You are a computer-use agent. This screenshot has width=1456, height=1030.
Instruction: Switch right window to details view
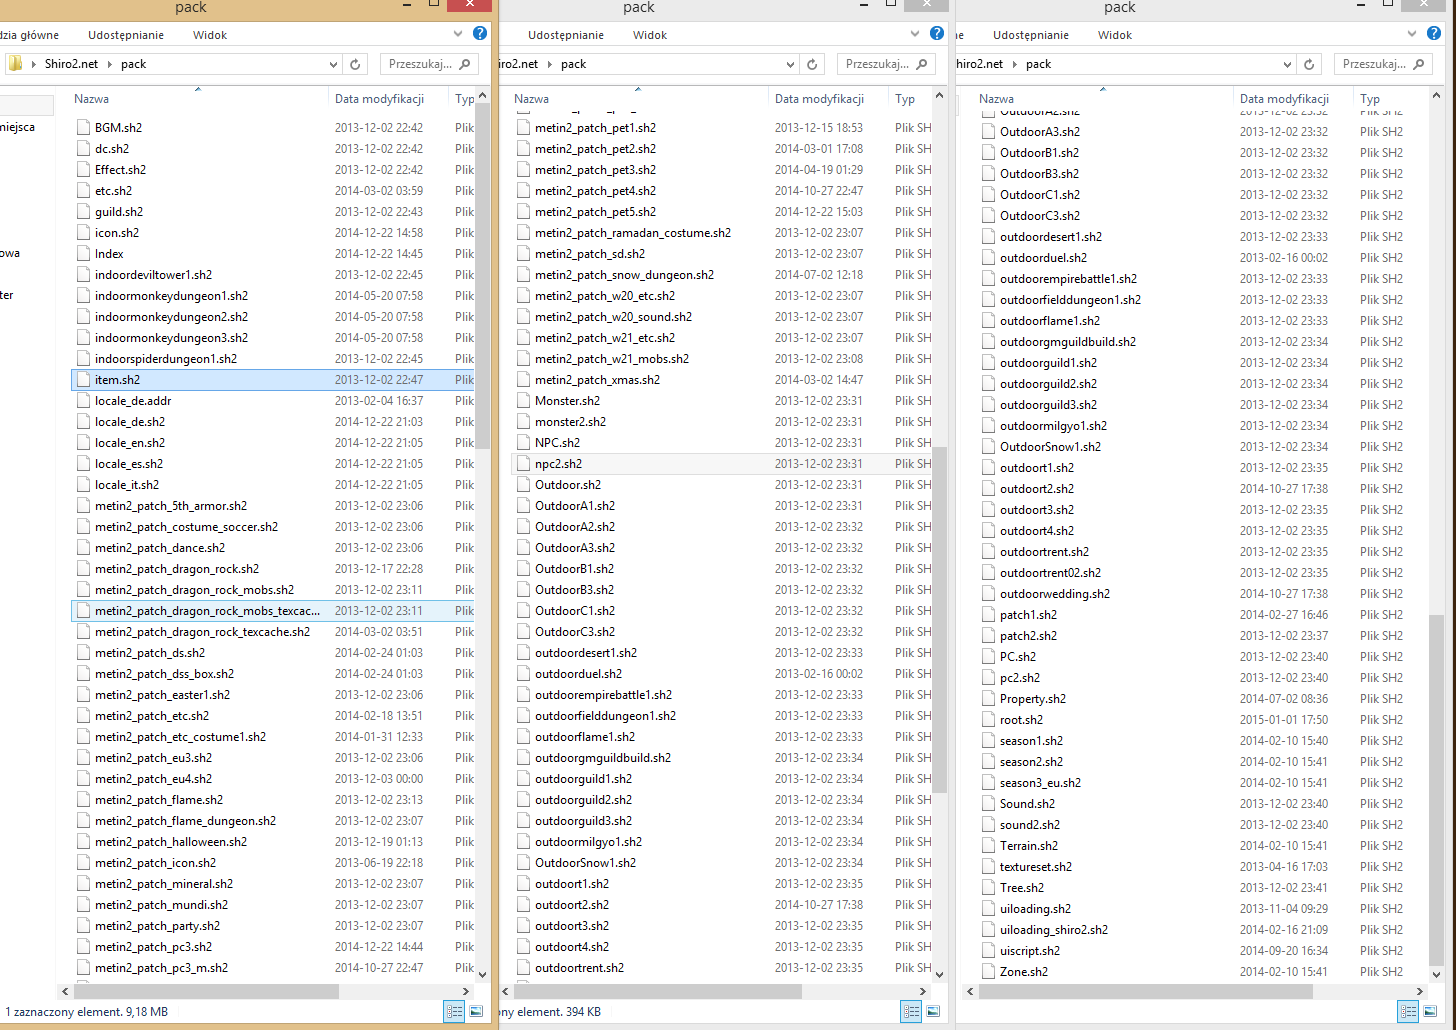click(1410, 1012)
